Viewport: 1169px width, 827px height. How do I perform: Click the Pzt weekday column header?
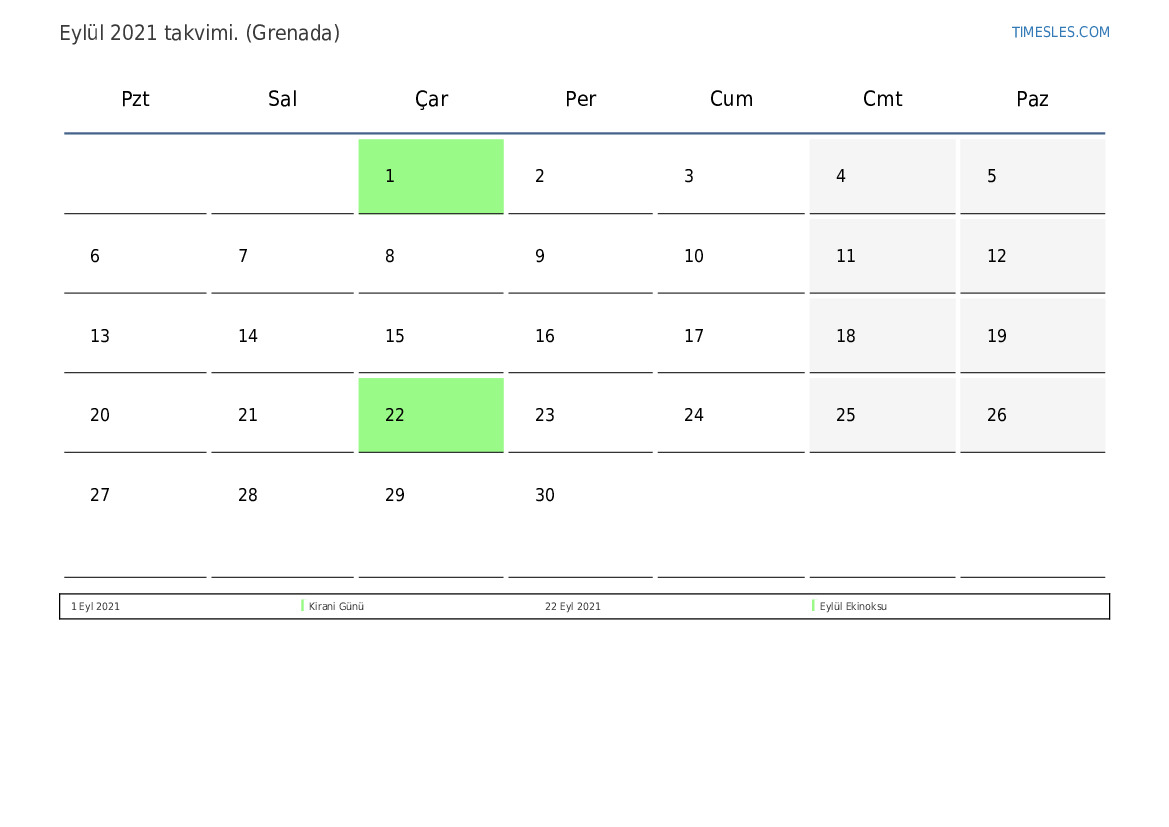tap(135, 99)
